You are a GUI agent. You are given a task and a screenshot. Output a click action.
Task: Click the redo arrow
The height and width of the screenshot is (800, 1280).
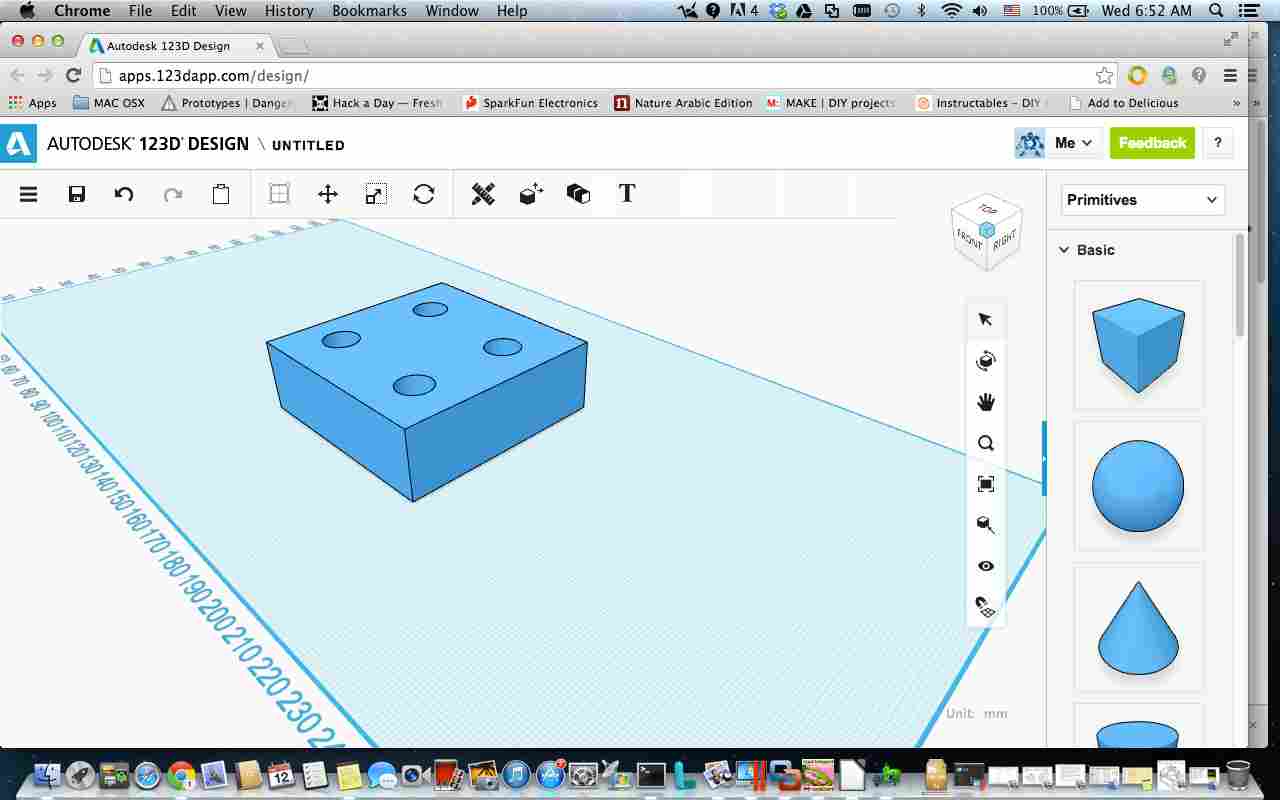(x=173, y=194)
